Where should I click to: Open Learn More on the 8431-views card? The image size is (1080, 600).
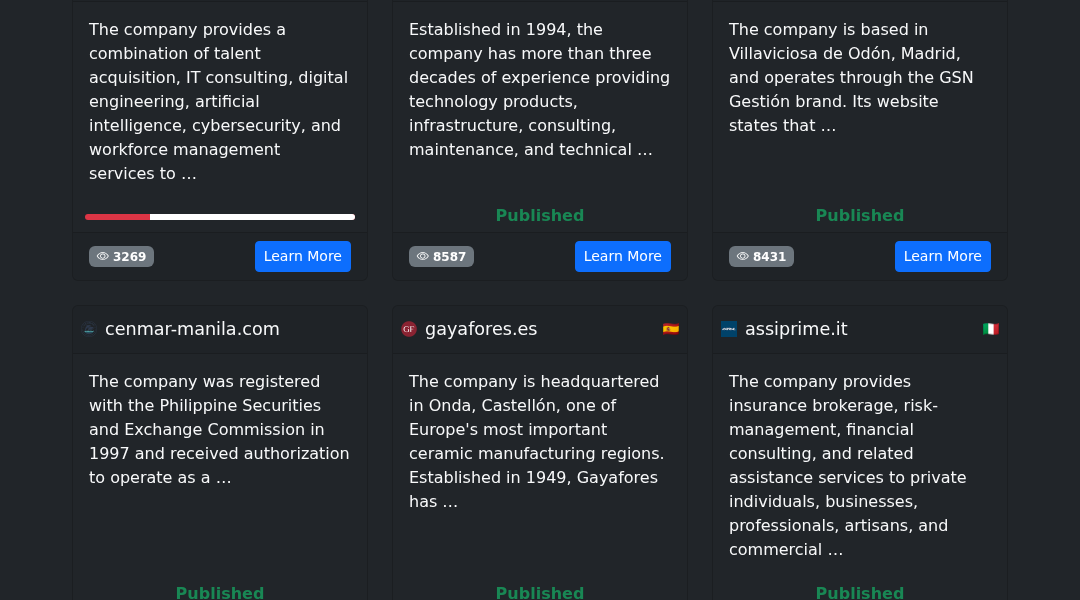point(943,256)
